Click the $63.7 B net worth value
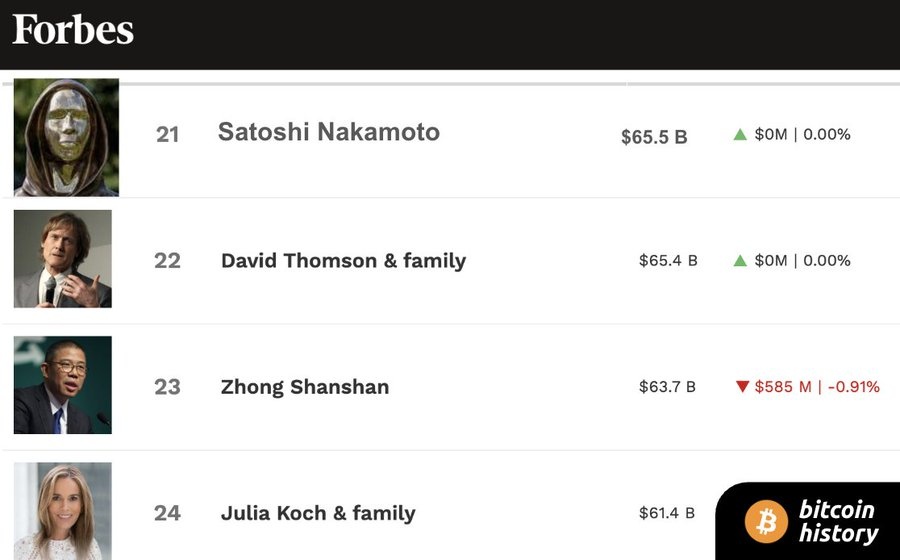This screenshot has height=560, width=900. (x=667, y=387)
